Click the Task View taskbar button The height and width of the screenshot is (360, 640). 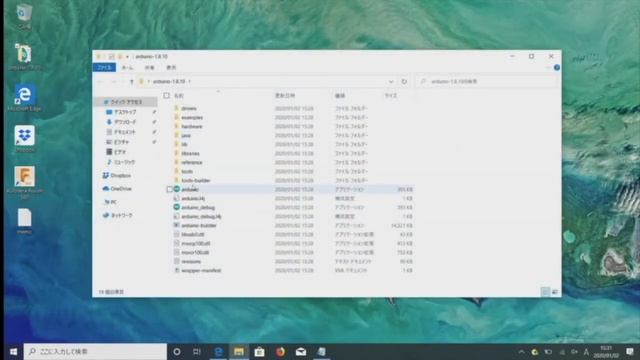[197, 351]
